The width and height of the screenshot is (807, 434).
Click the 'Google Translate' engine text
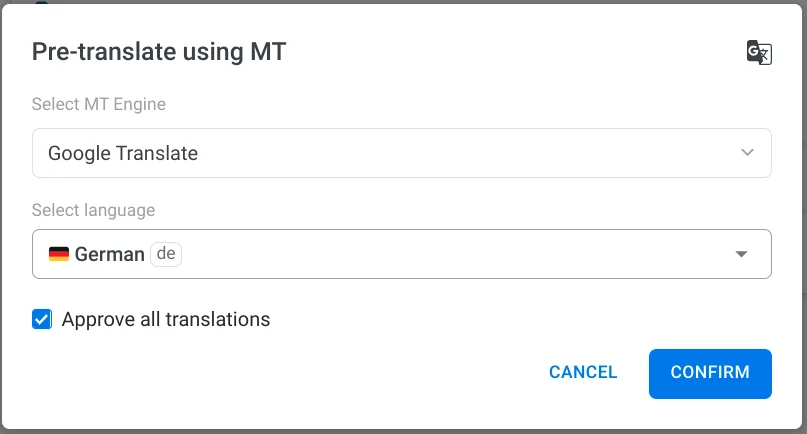pyautogui.click(x=123, y=153)
